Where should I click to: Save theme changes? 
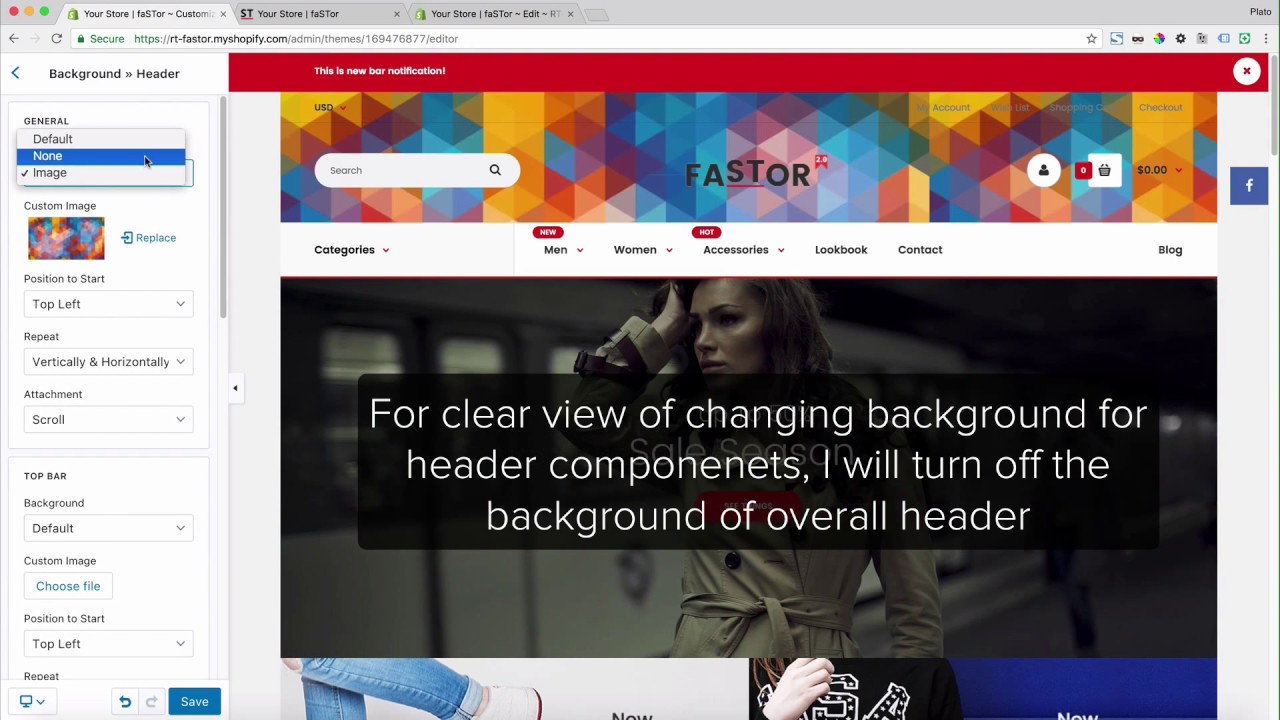coord(194,702)
